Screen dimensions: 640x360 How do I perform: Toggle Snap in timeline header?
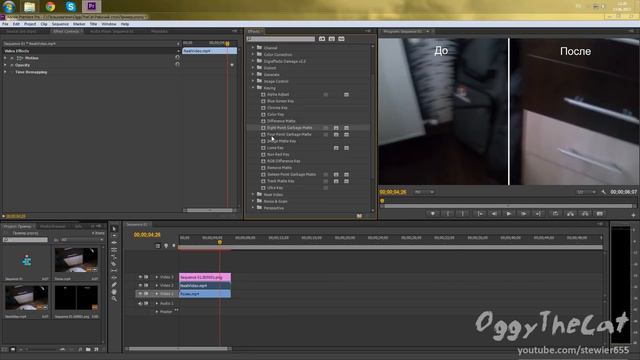pos(158,246)
